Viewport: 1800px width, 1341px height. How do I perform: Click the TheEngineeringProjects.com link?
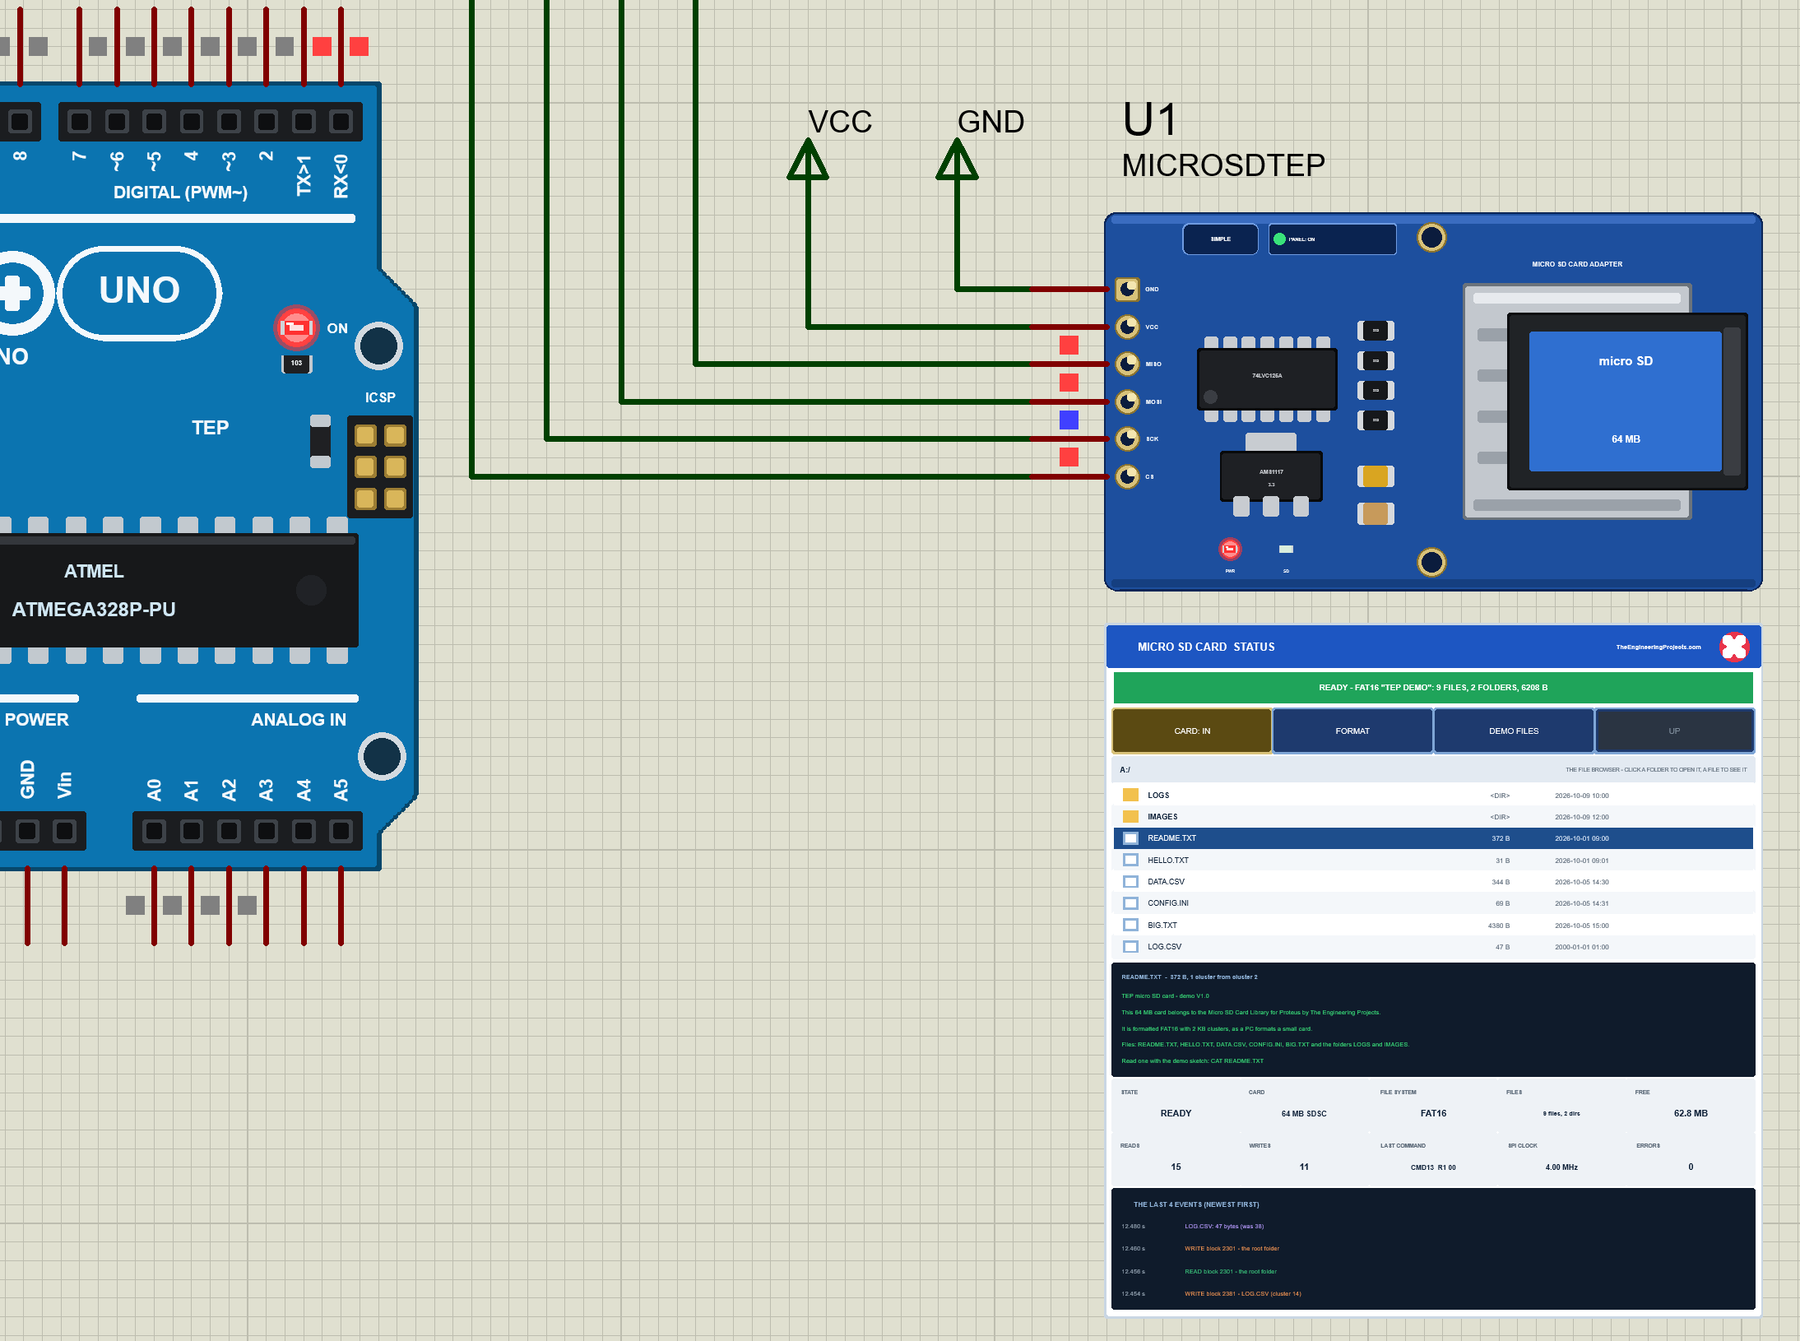(x=1658, y=647)
